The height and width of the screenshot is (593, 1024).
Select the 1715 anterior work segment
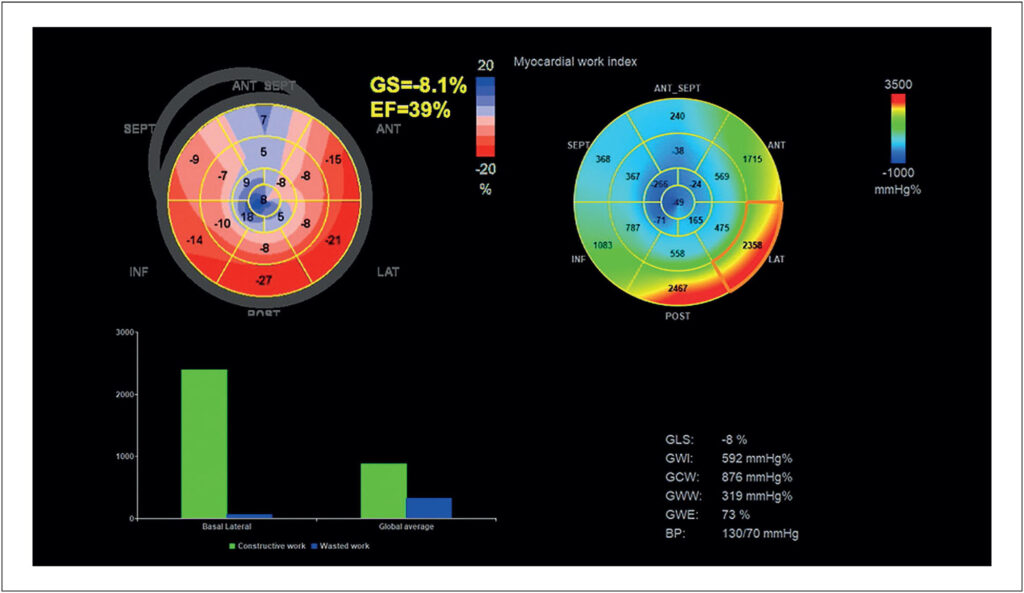click(x=752, y=159)
